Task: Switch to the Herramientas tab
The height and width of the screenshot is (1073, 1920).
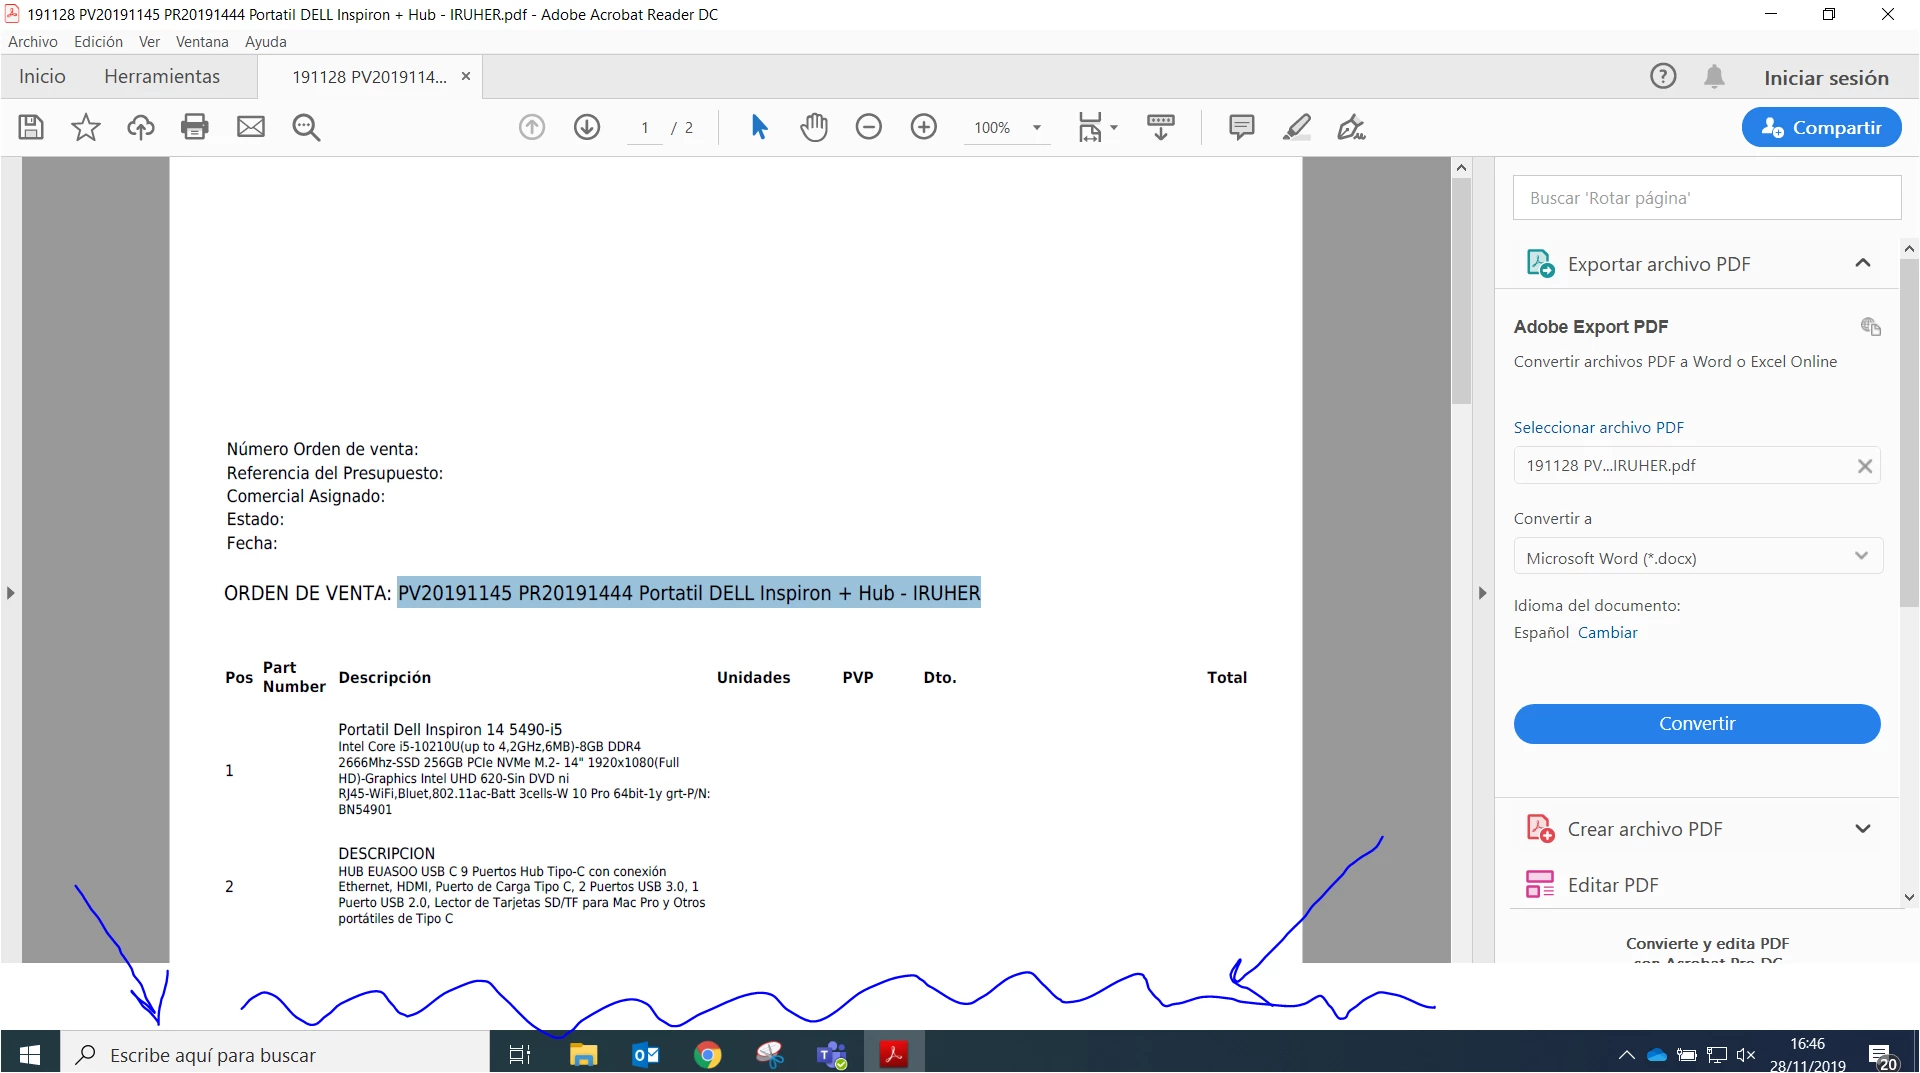Action: point(162,76)
